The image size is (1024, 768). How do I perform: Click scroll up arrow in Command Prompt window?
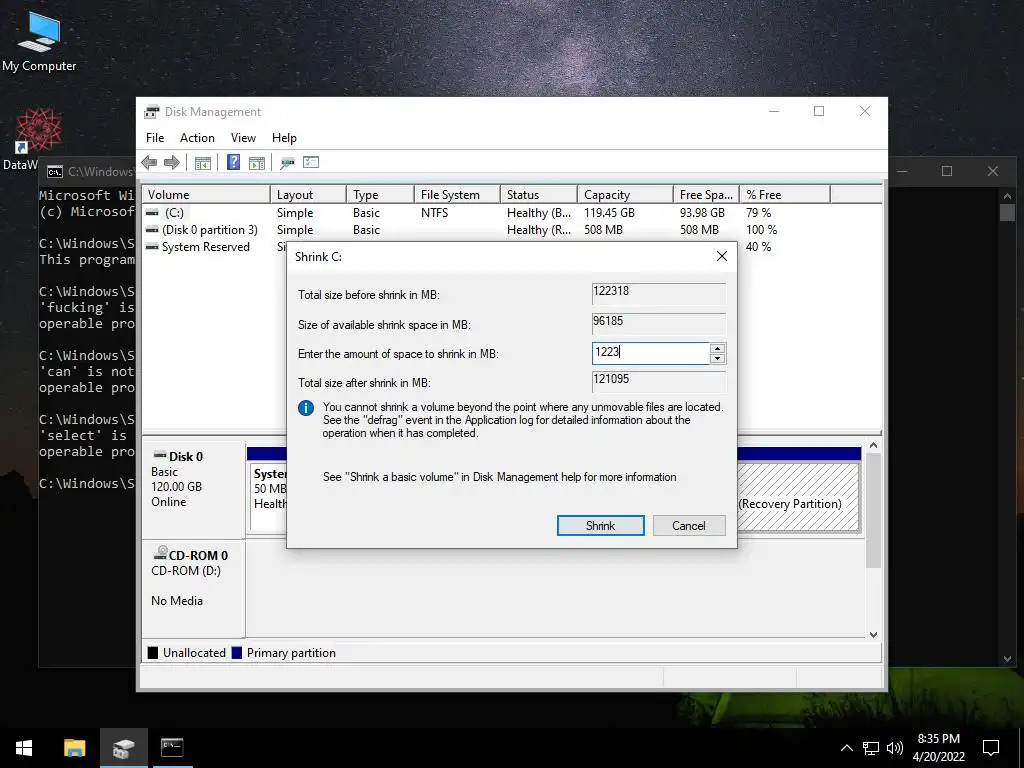1007,195
